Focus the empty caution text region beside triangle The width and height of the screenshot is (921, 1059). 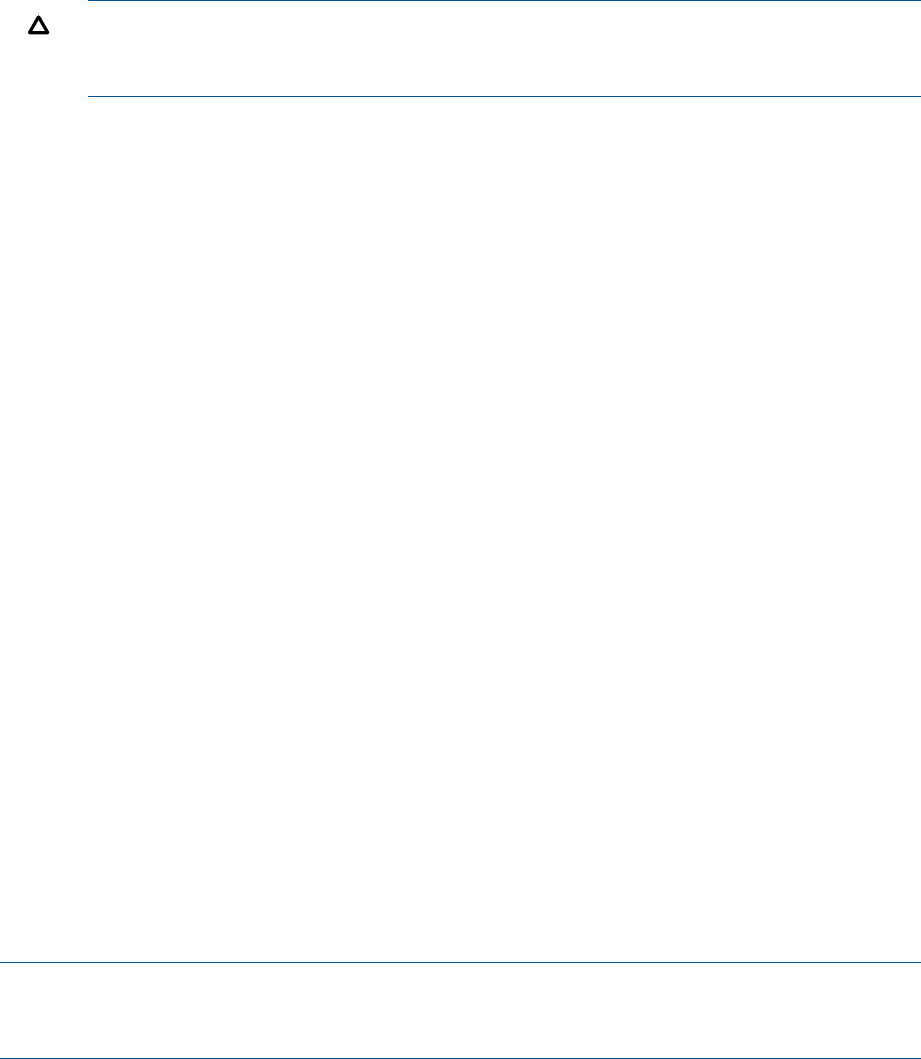click(x=504, y=49)
